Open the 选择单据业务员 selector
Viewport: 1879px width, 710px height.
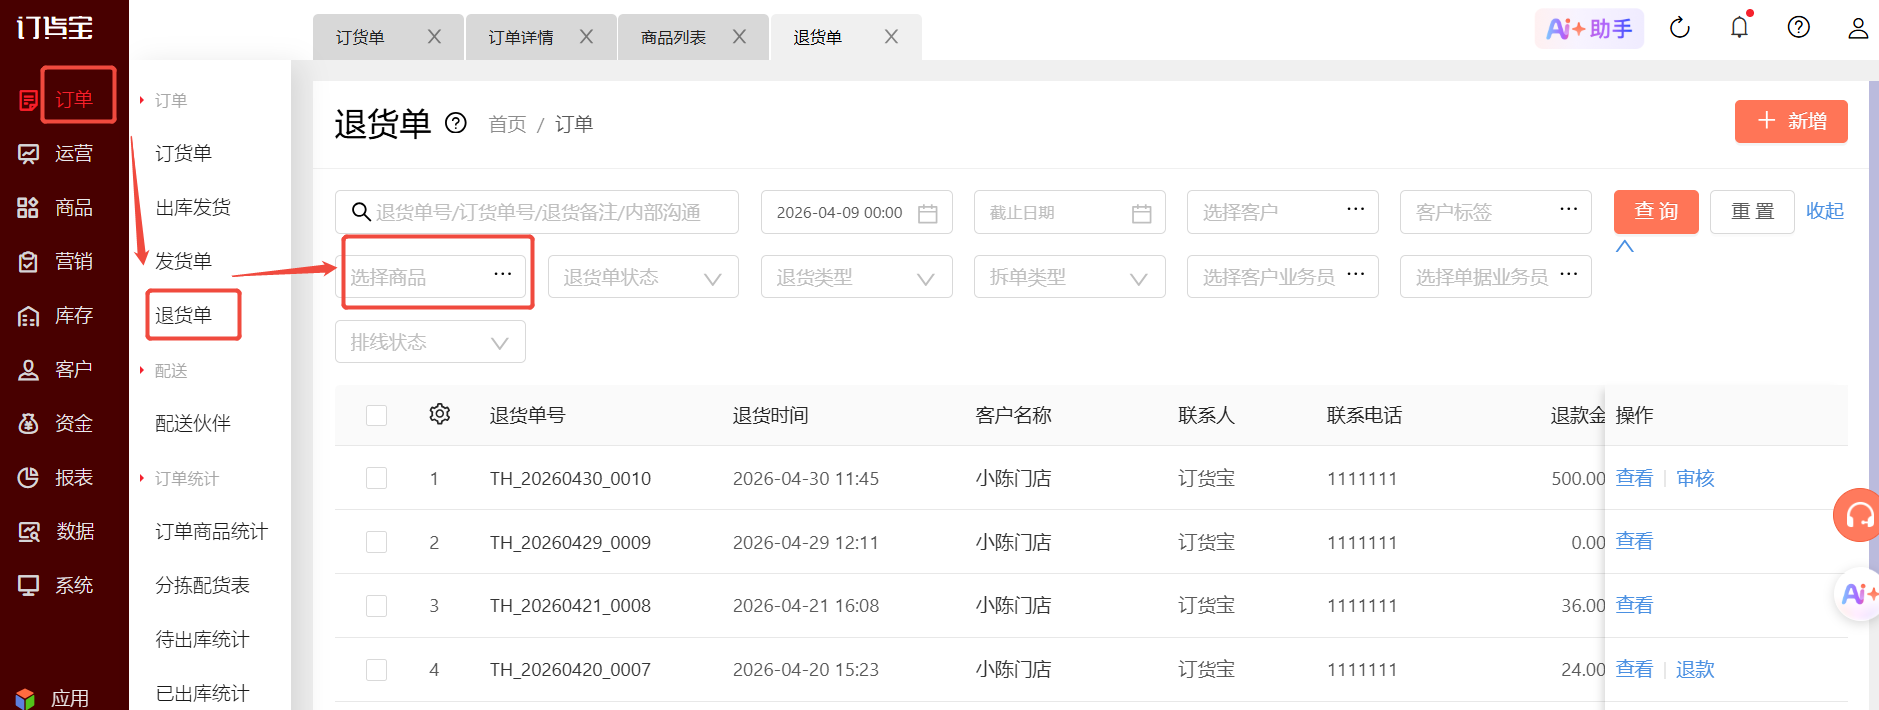tap(1496, 277)
